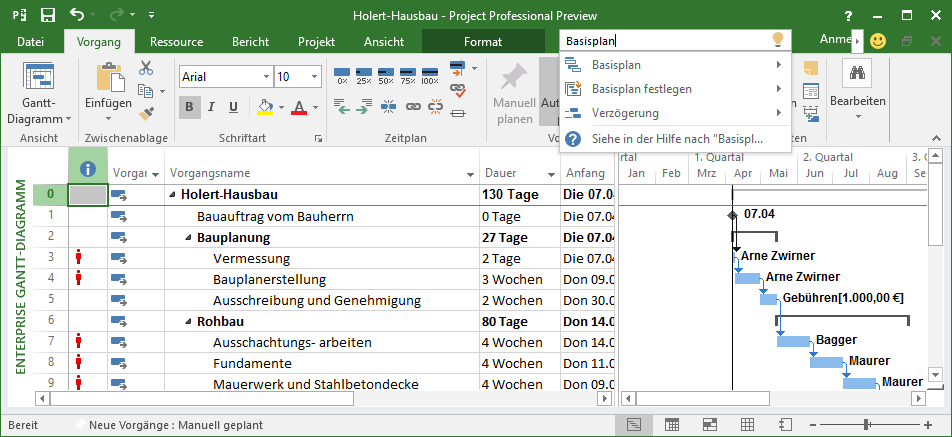Viewport: 952px width, 437px height.
Task: Mark task as 50% complete
Action: click(x=386, y=76)
